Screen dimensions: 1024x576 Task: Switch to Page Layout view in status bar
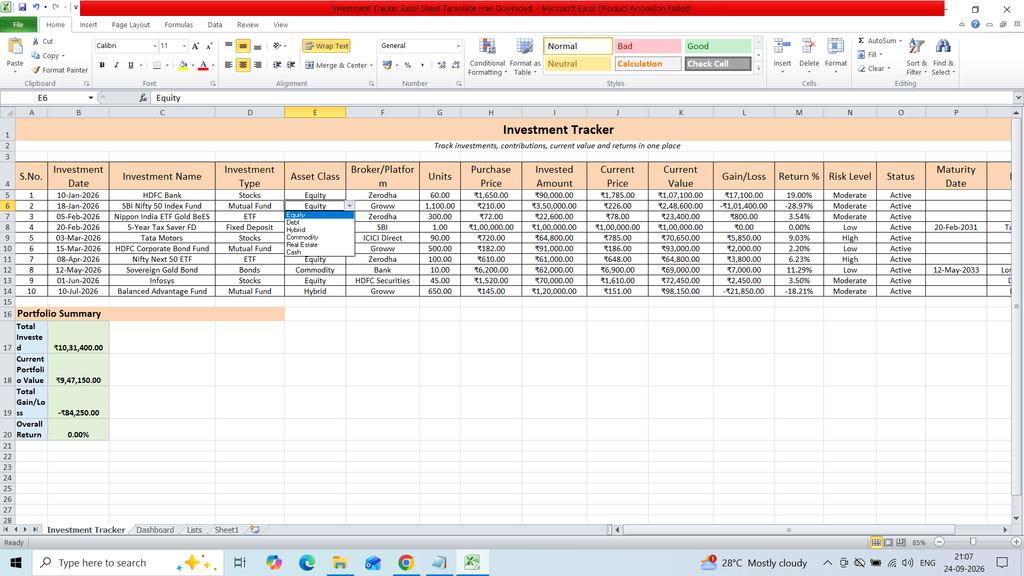point(888,542)
